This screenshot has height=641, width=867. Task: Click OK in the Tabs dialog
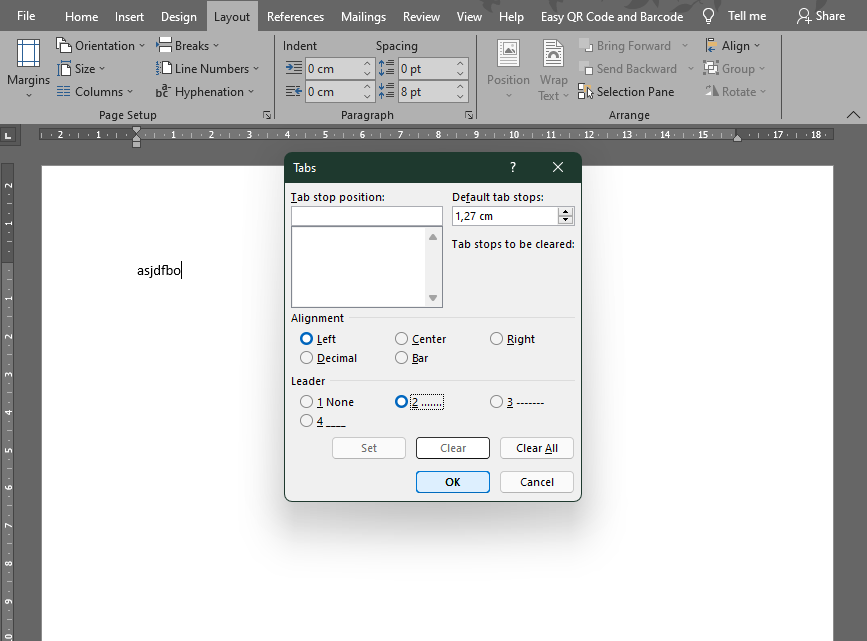point(453,482)
